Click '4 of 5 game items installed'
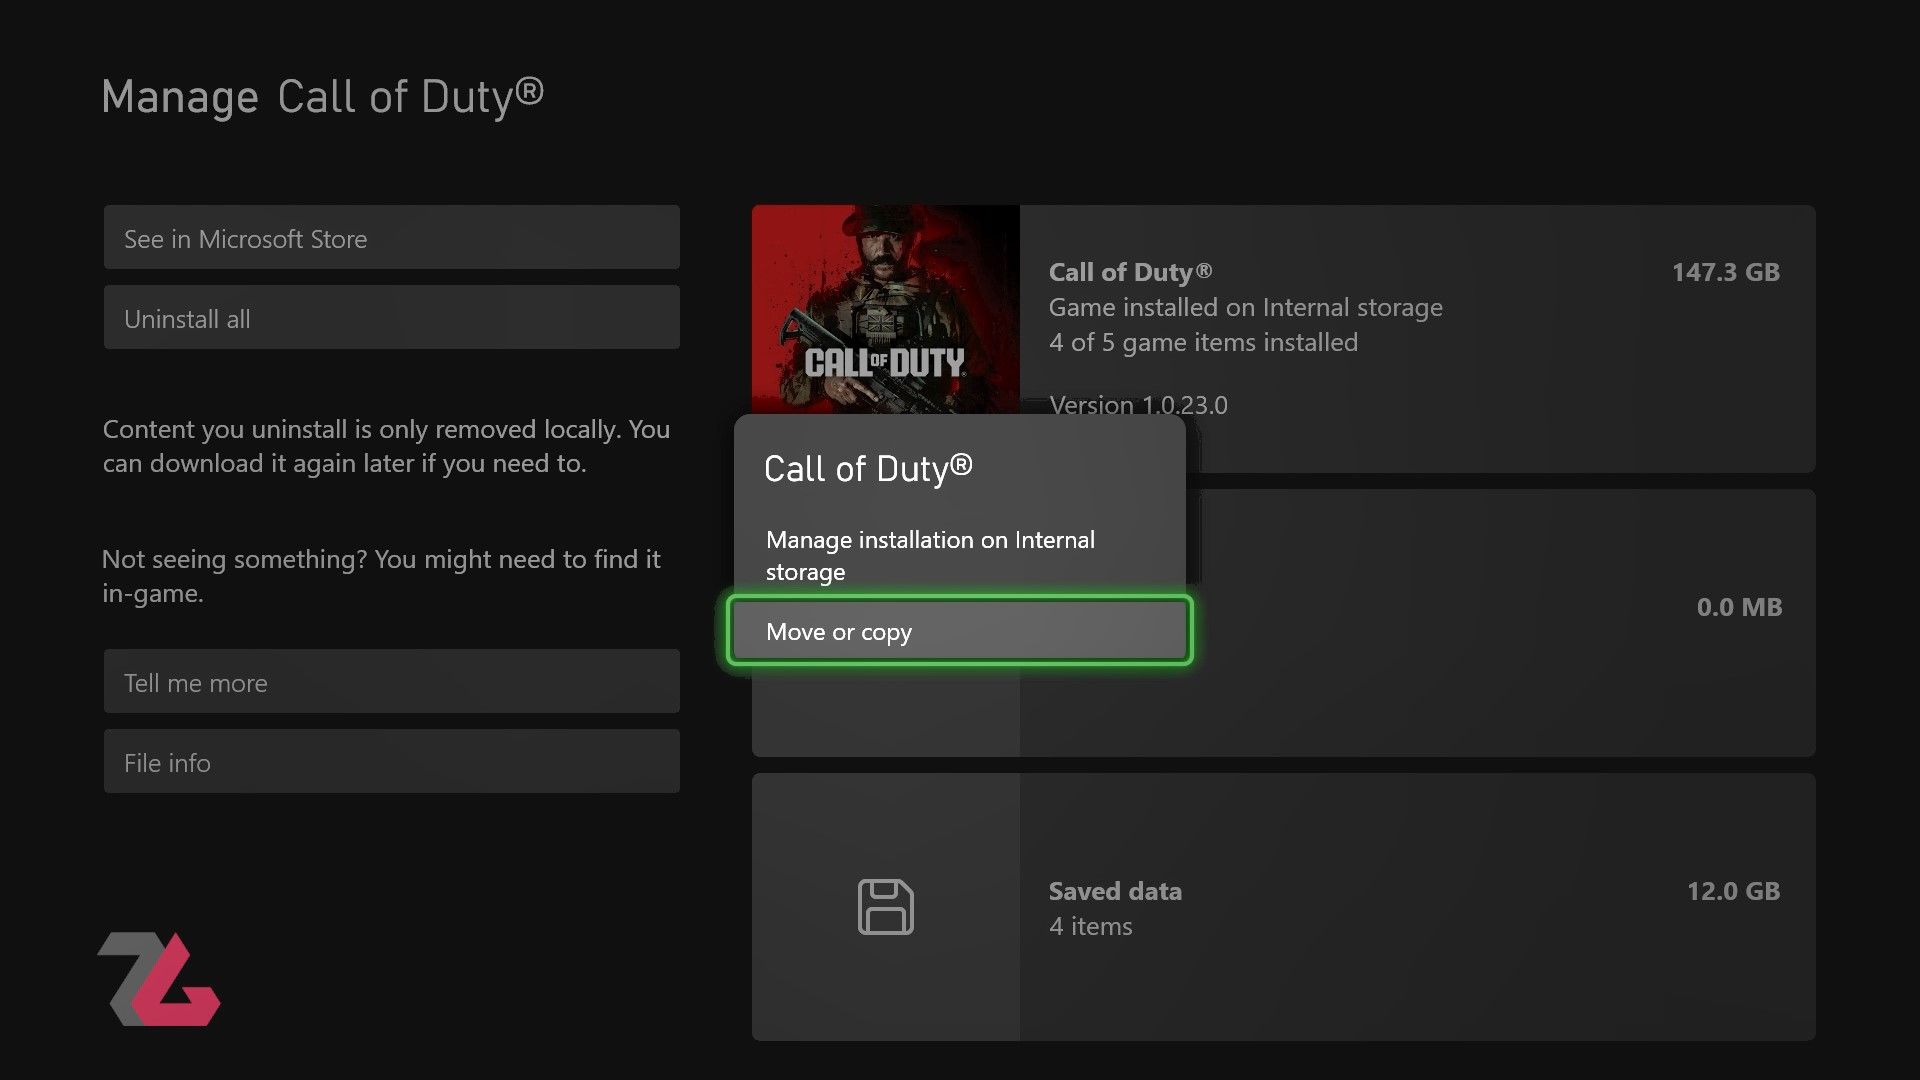1920x1080 pixels. click(x=1203, y=343)
